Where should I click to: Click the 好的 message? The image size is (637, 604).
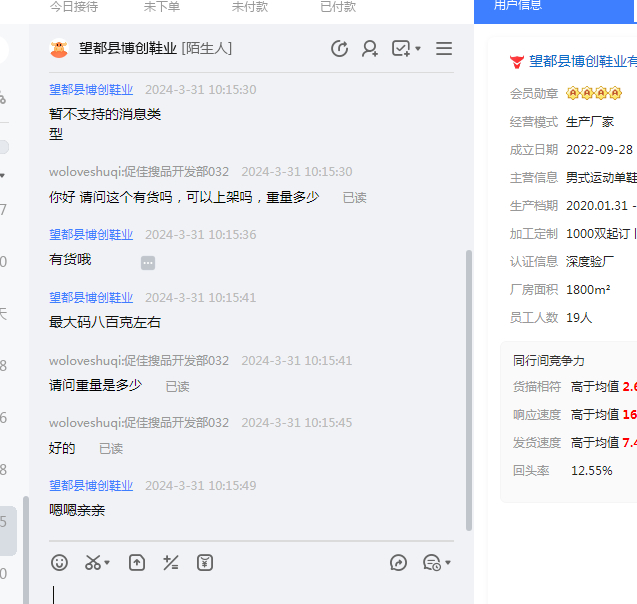click(x=62, y=448)
